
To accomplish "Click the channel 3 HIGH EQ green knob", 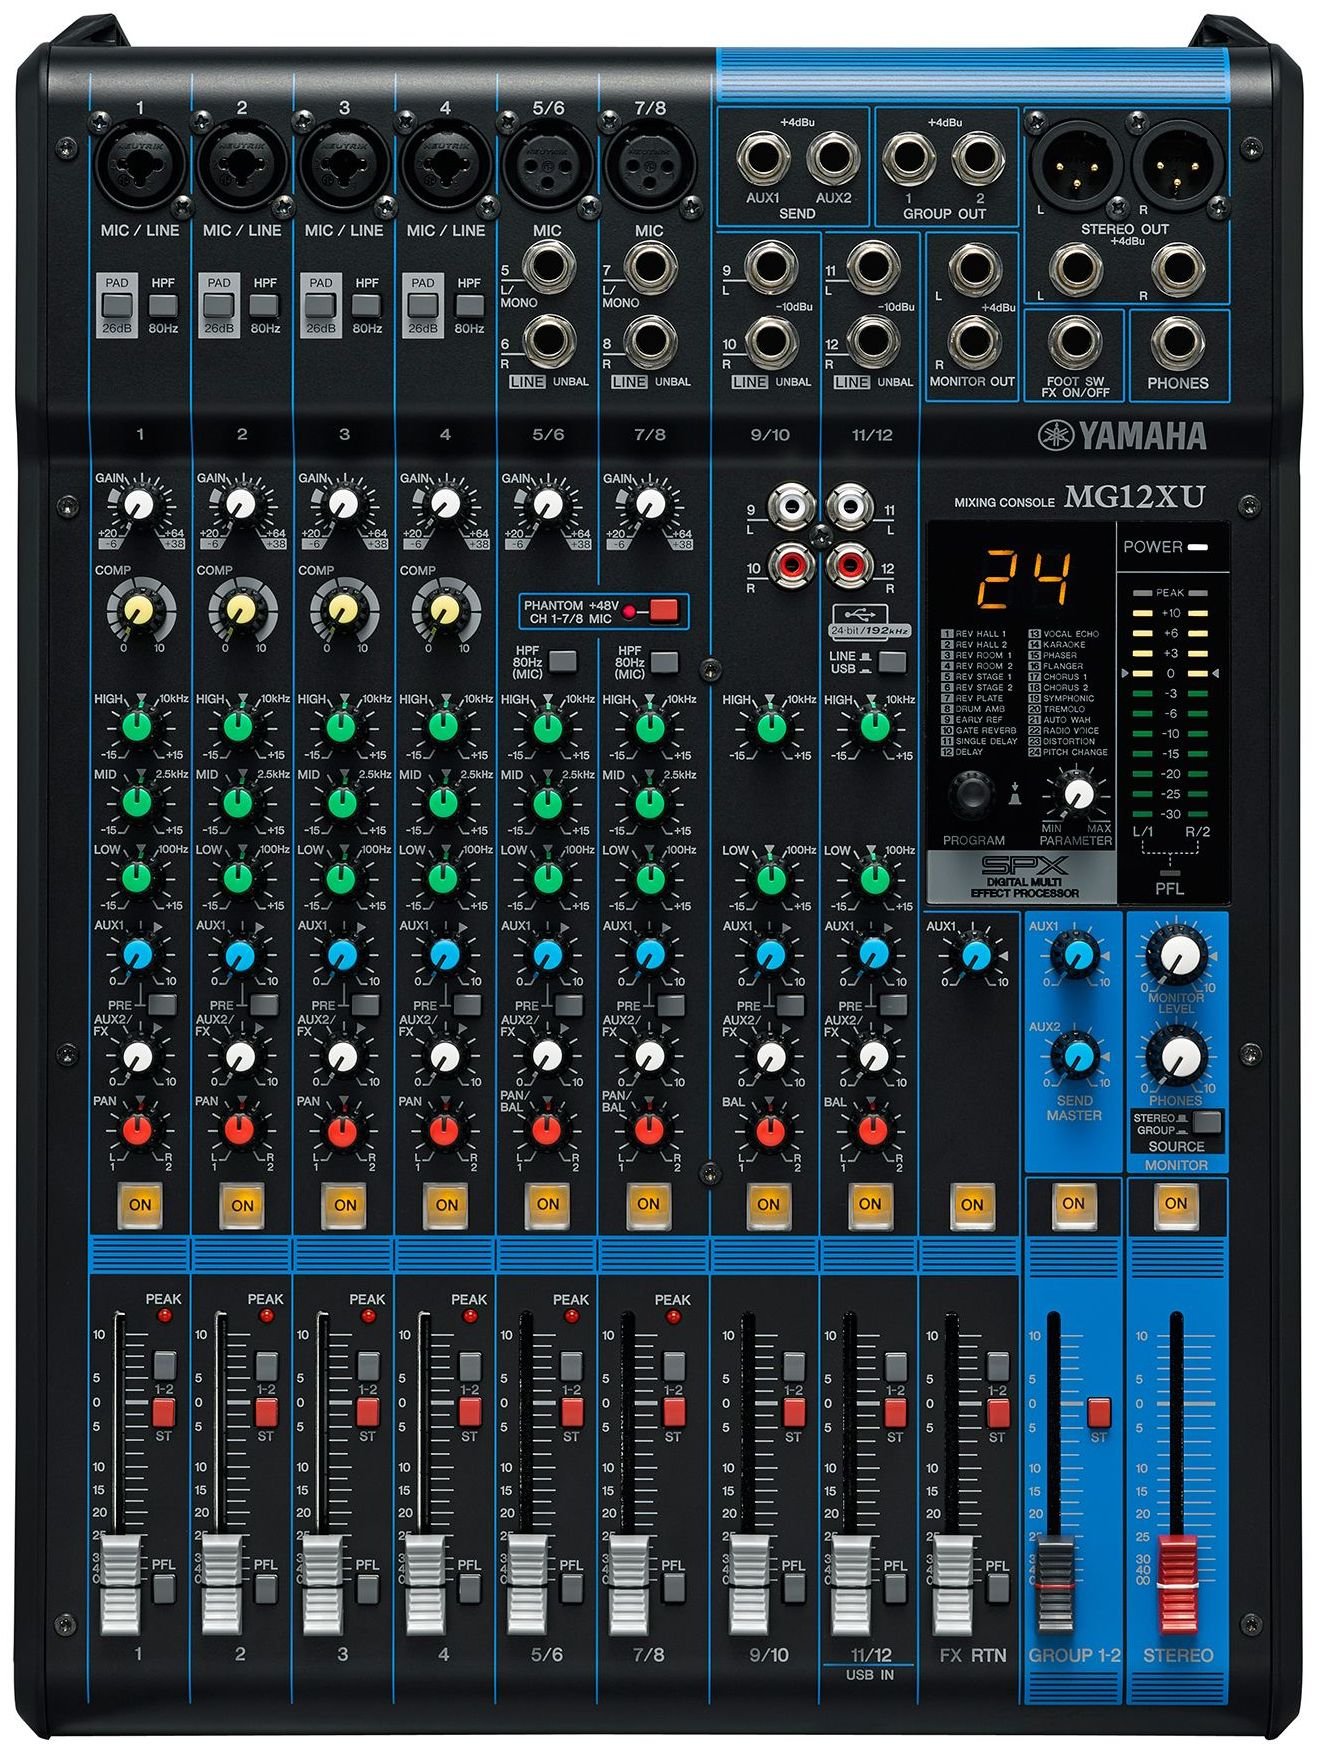I will [341, 727].
